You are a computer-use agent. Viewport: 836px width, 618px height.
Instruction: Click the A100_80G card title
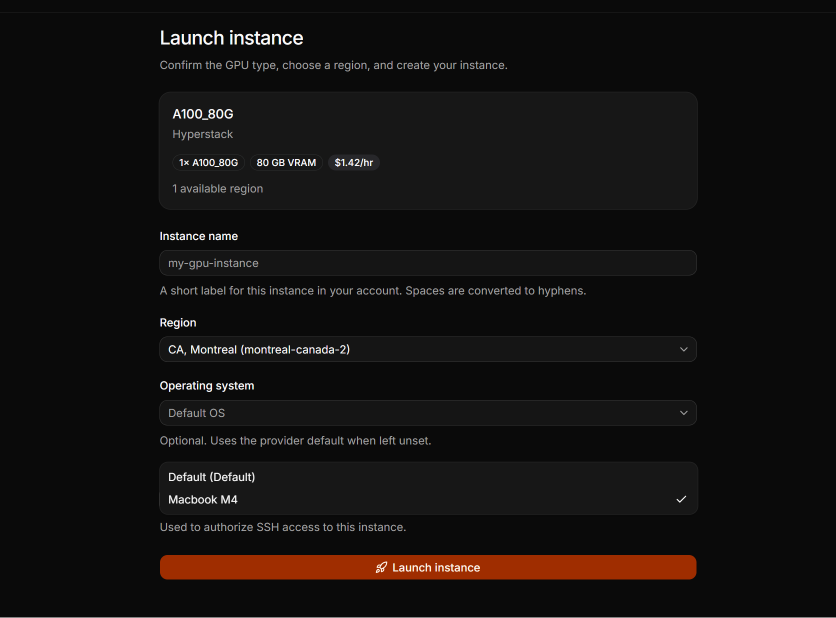pyautogui.click(x=203, y=114)
